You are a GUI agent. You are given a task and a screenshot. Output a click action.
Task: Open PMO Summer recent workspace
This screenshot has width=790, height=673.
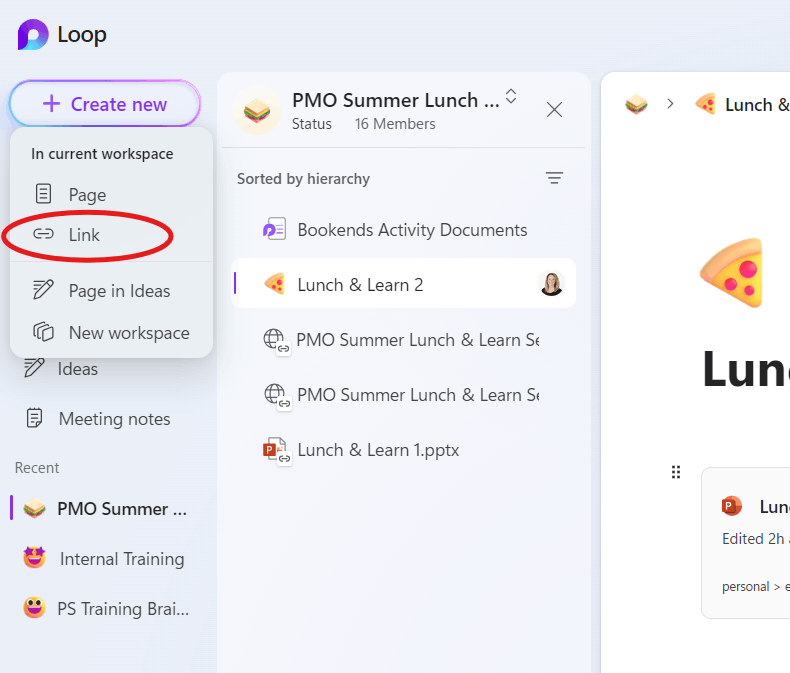point(105,508)
